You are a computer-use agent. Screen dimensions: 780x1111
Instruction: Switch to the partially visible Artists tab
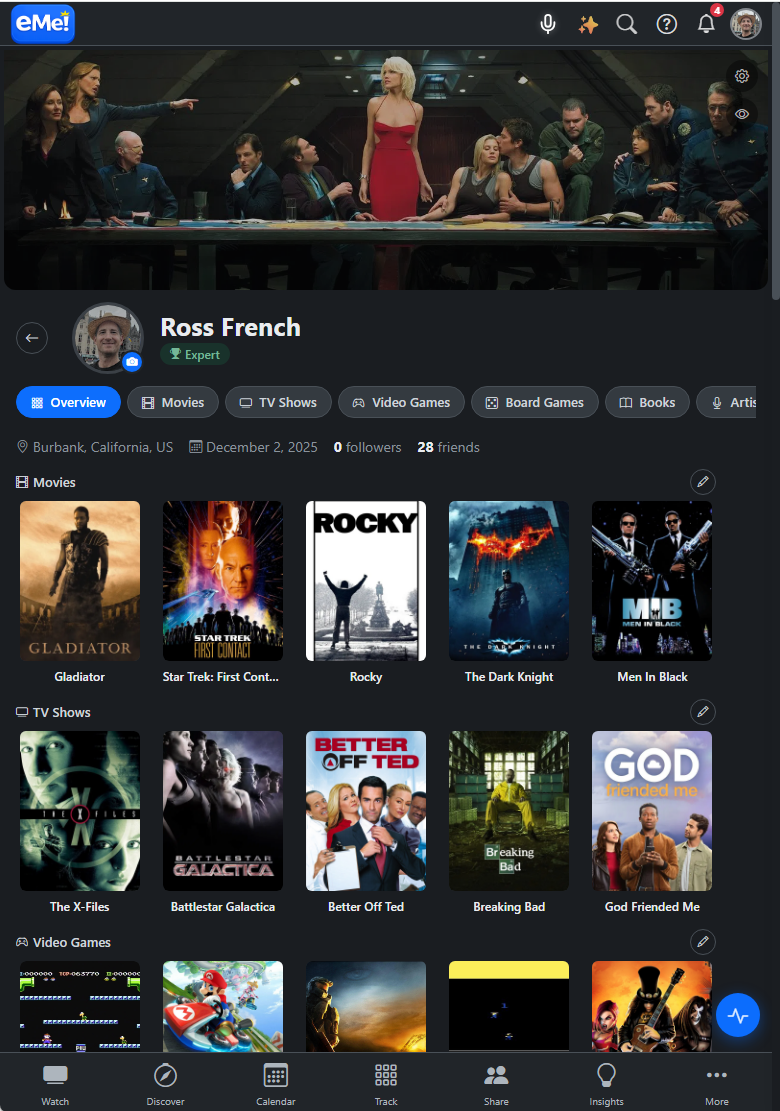[x=726, y=402]
